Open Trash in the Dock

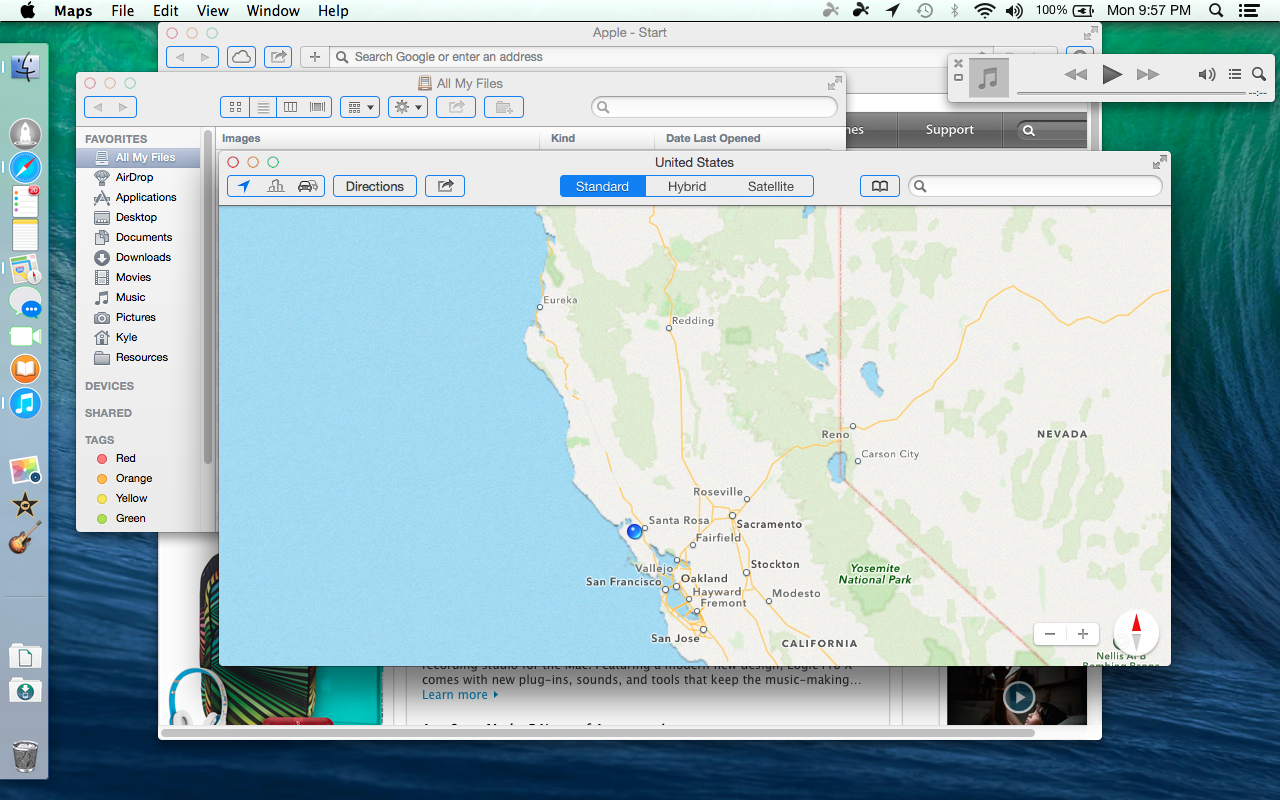tap(25, 756)
